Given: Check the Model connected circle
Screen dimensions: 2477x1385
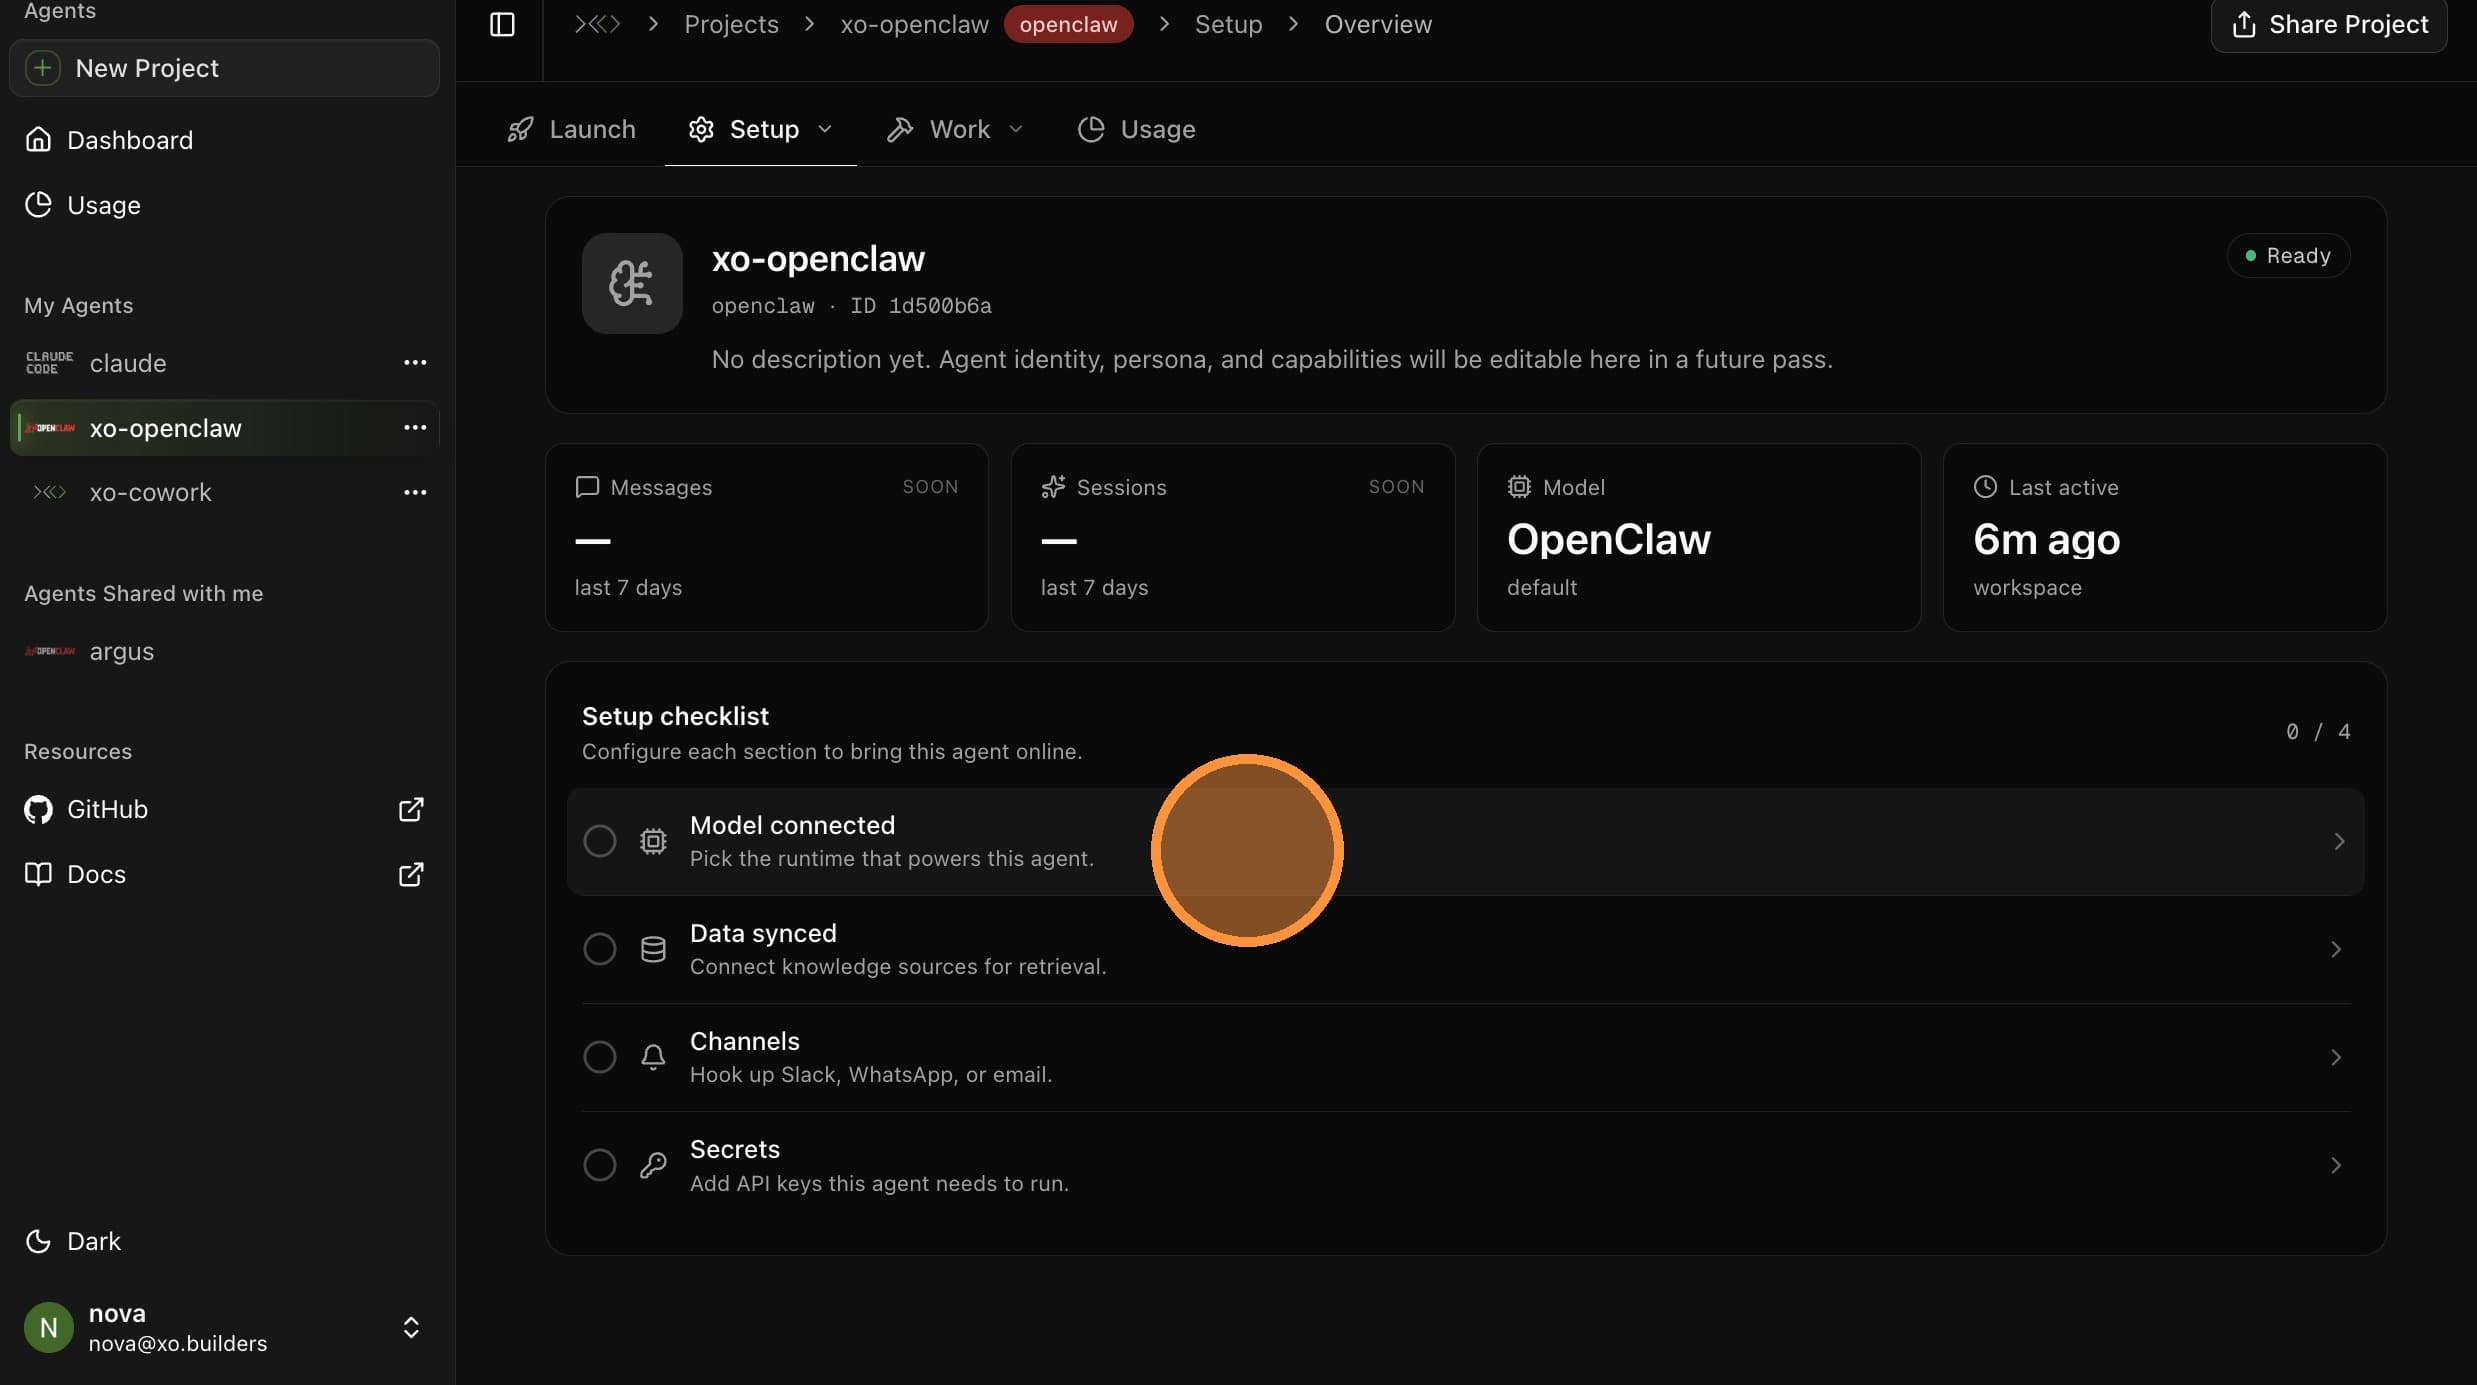Looking at the screenshot, I should 600,841.
